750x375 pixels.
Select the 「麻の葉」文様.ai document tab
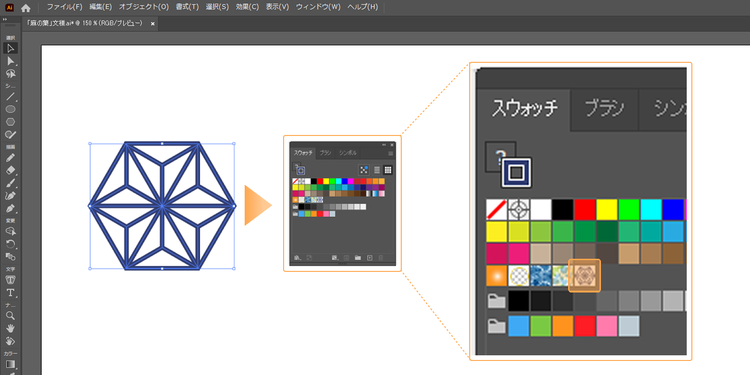[x=84, y=23]
